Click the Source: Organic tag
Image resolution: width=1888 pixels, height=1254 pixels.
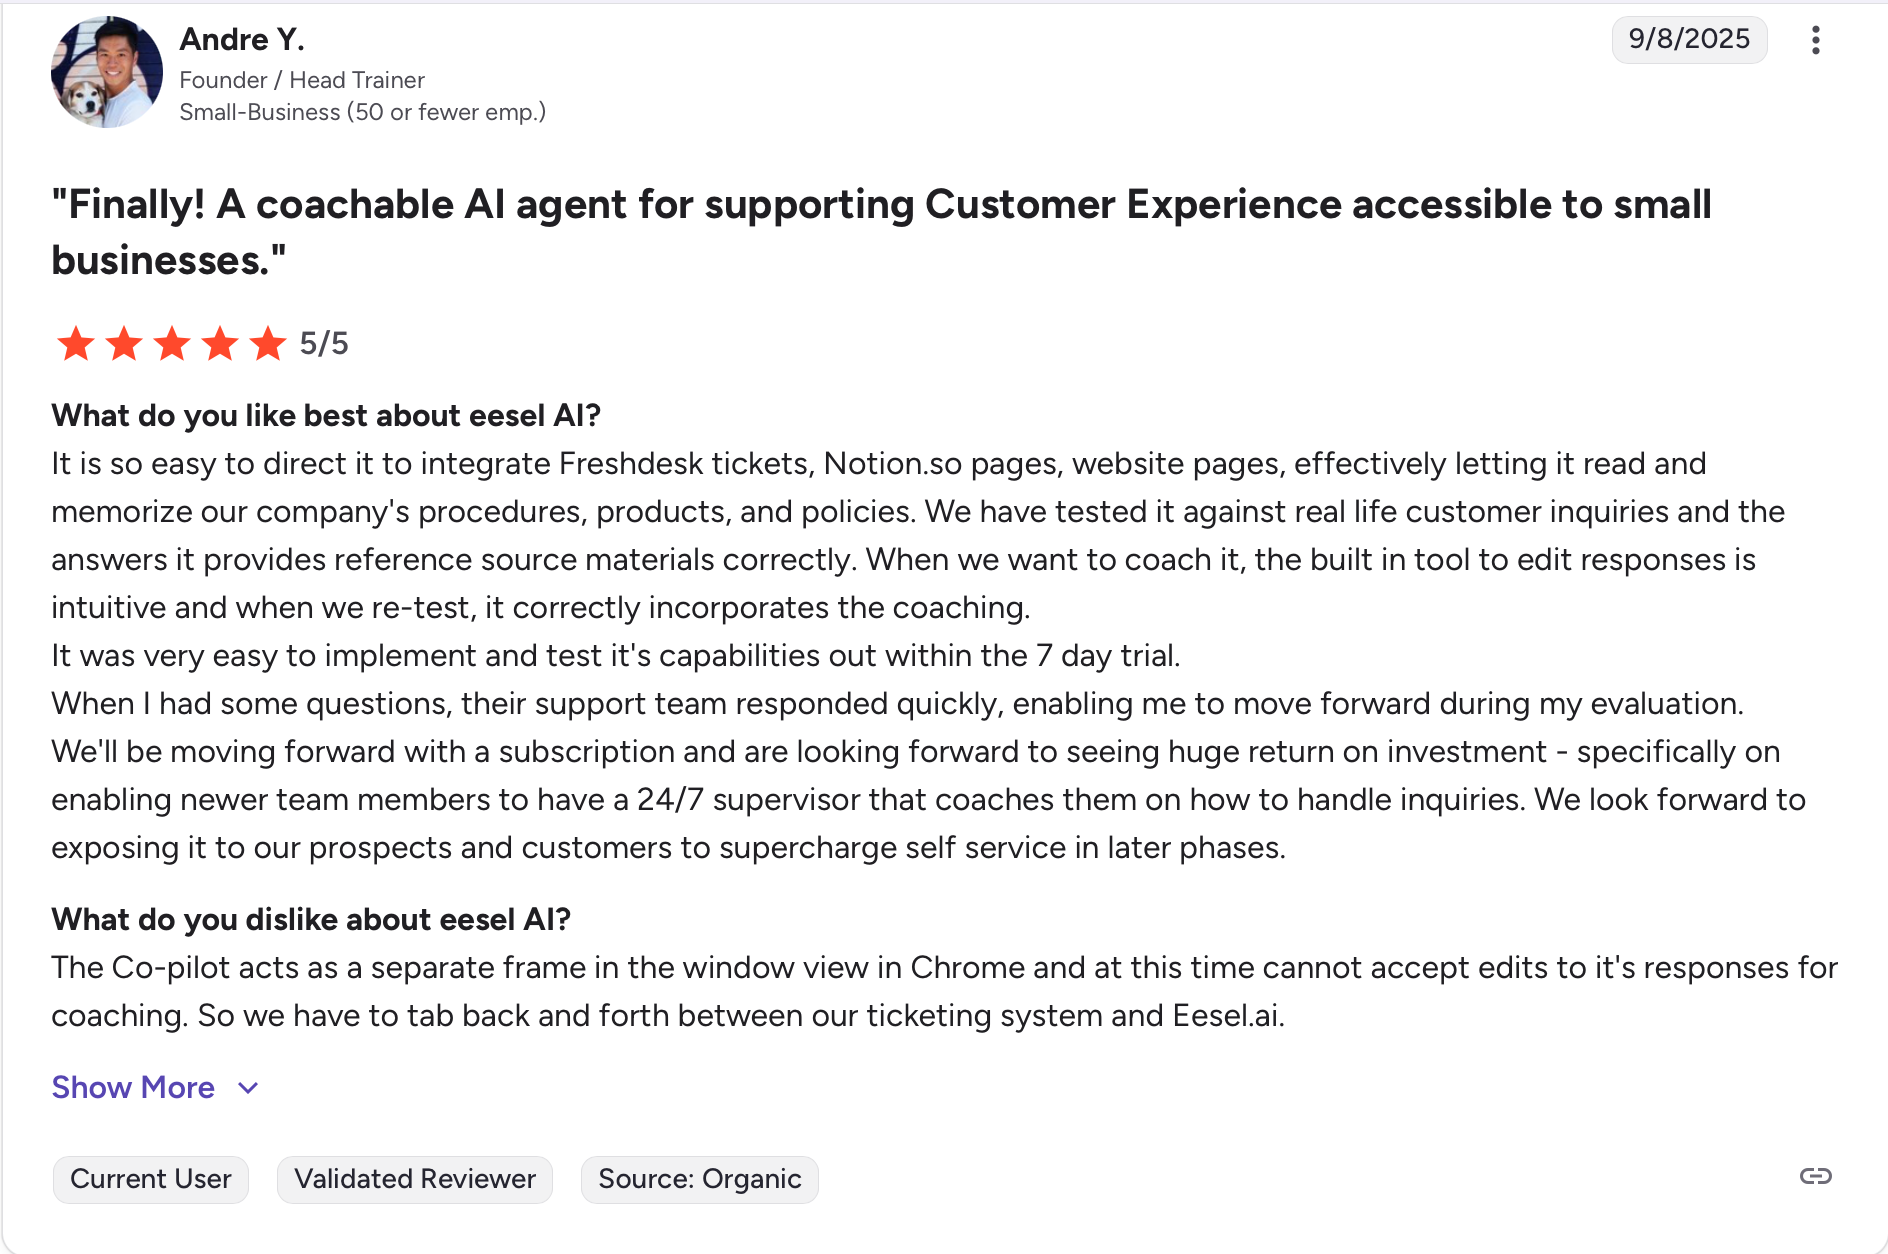point(700,1179)
